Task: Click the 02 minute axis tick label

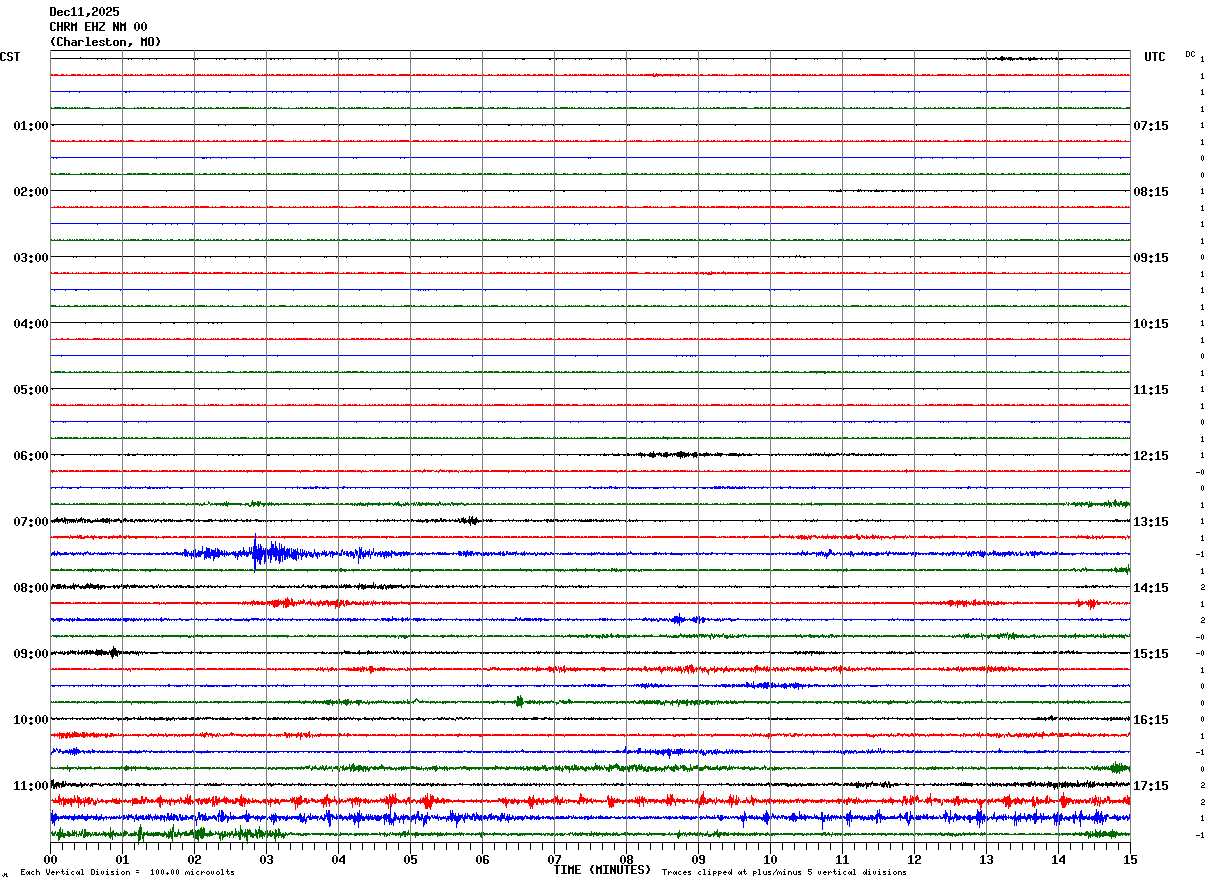Action: (195, 859)
